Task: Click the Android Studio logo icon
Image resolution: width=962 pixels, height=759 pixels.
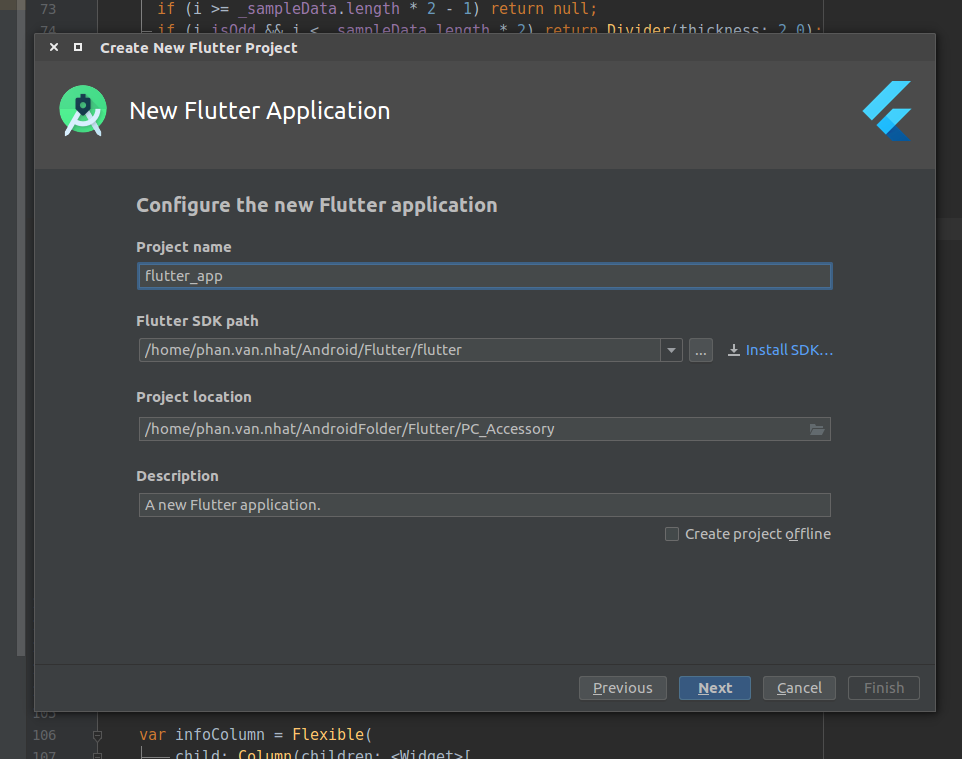Action: (x=82, y=111)
